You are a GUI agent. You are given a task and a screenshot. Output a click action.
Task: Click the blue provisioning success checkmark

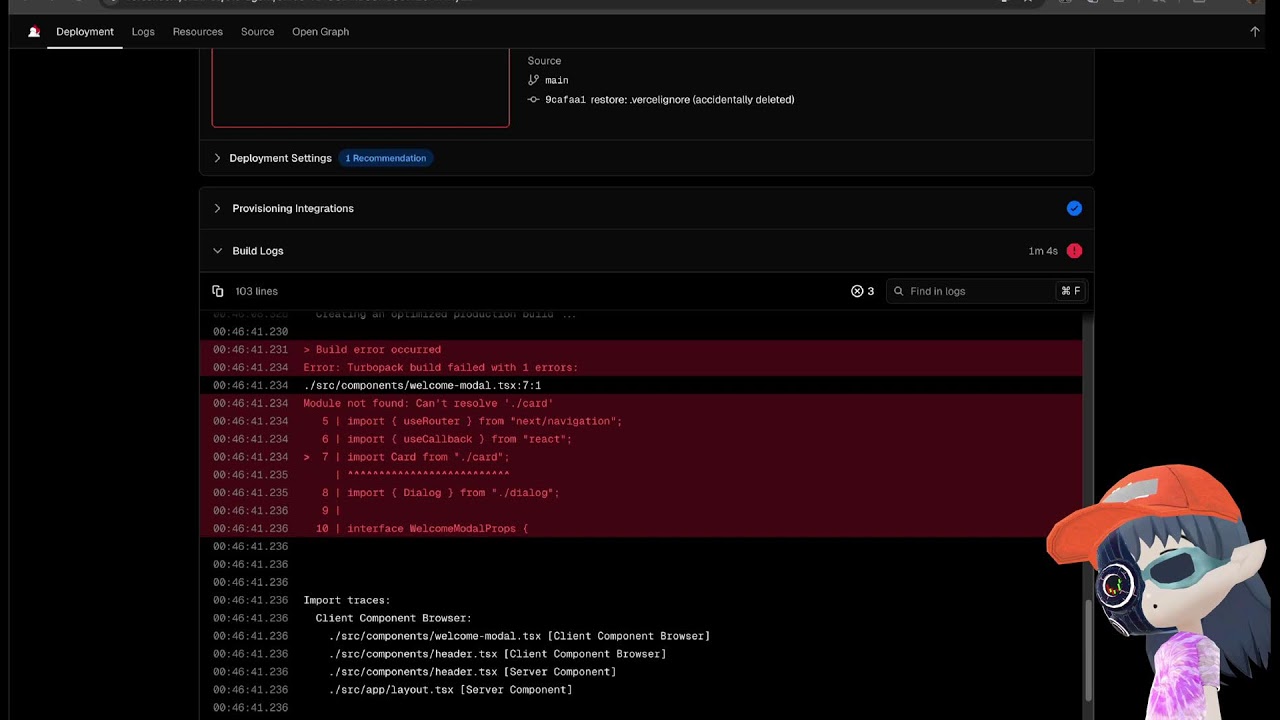point(1074,208)
